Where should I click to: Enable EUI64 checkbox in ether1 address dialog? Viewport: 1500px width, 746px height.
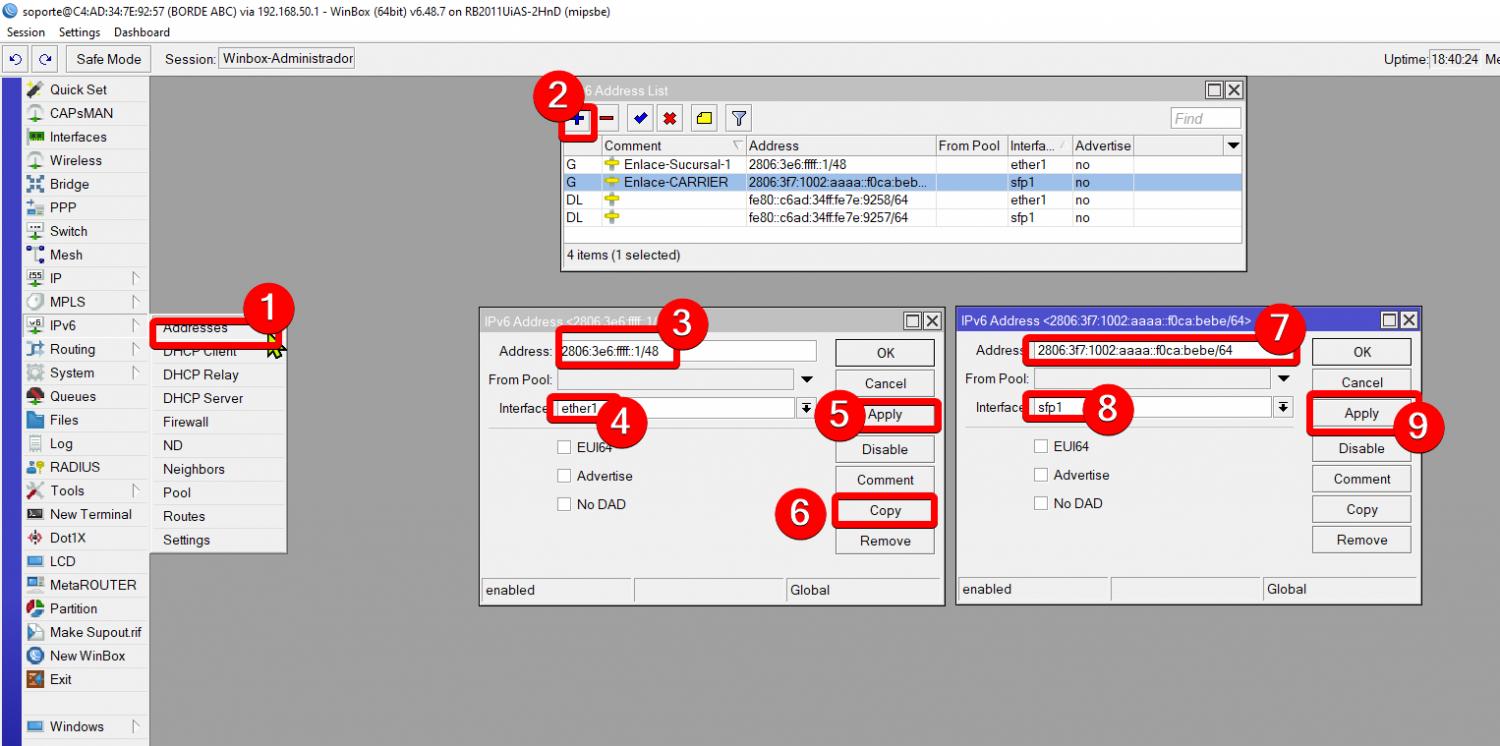click(564, 447)
